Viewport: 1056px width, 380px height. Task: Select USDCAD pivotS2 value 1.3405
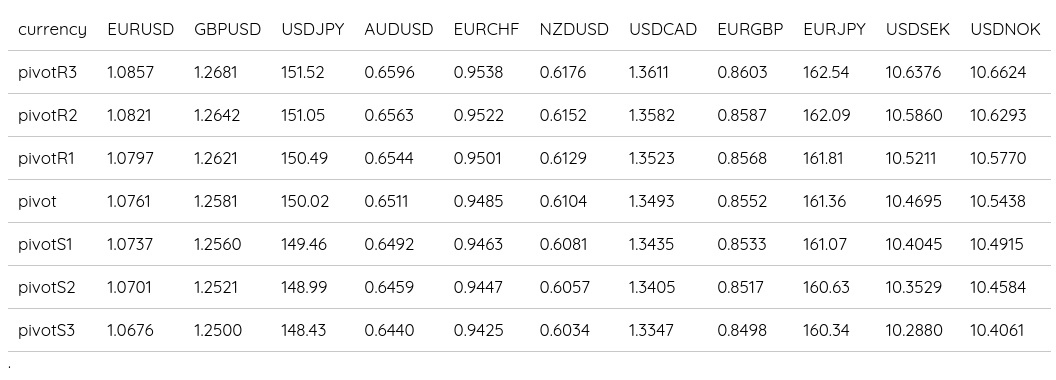click(x=652, y=288)
